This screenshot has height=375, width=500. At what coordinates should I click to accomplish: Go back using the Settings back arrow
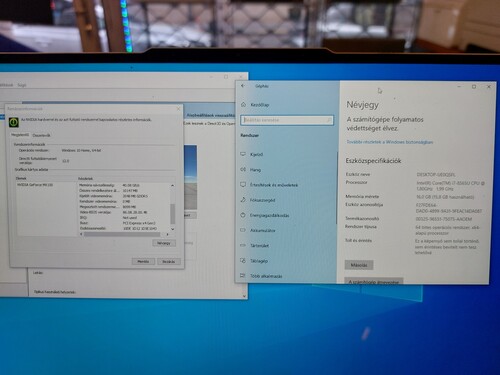pyautogui.click(x=243, y=86)
